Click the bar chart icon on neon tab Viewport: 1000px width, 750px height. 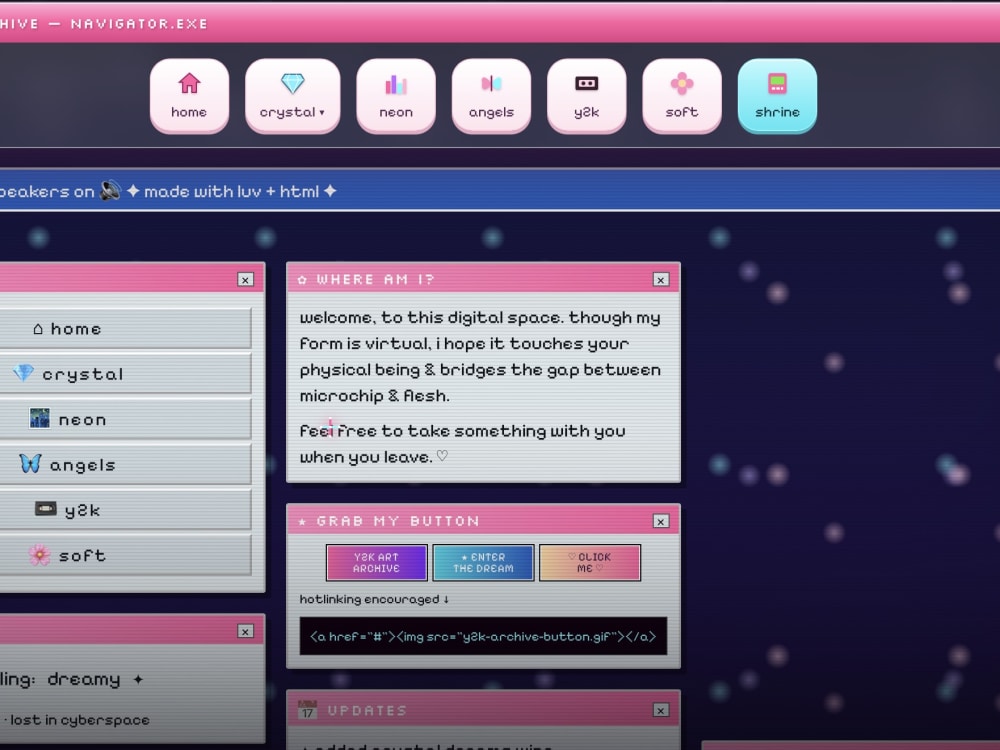coord(396,84)
